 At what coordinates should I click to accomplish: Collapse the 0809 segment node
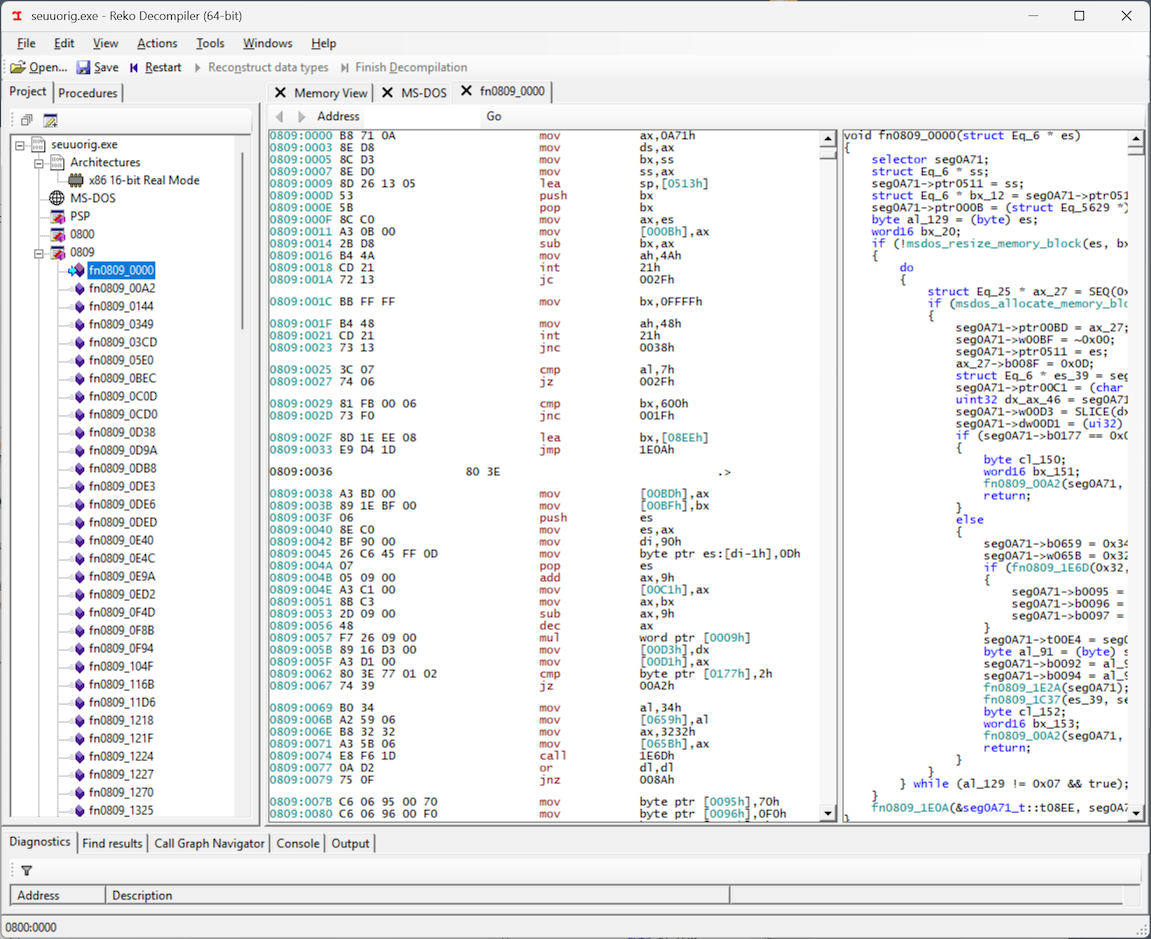pyautogui.click(x=39, y=253)
